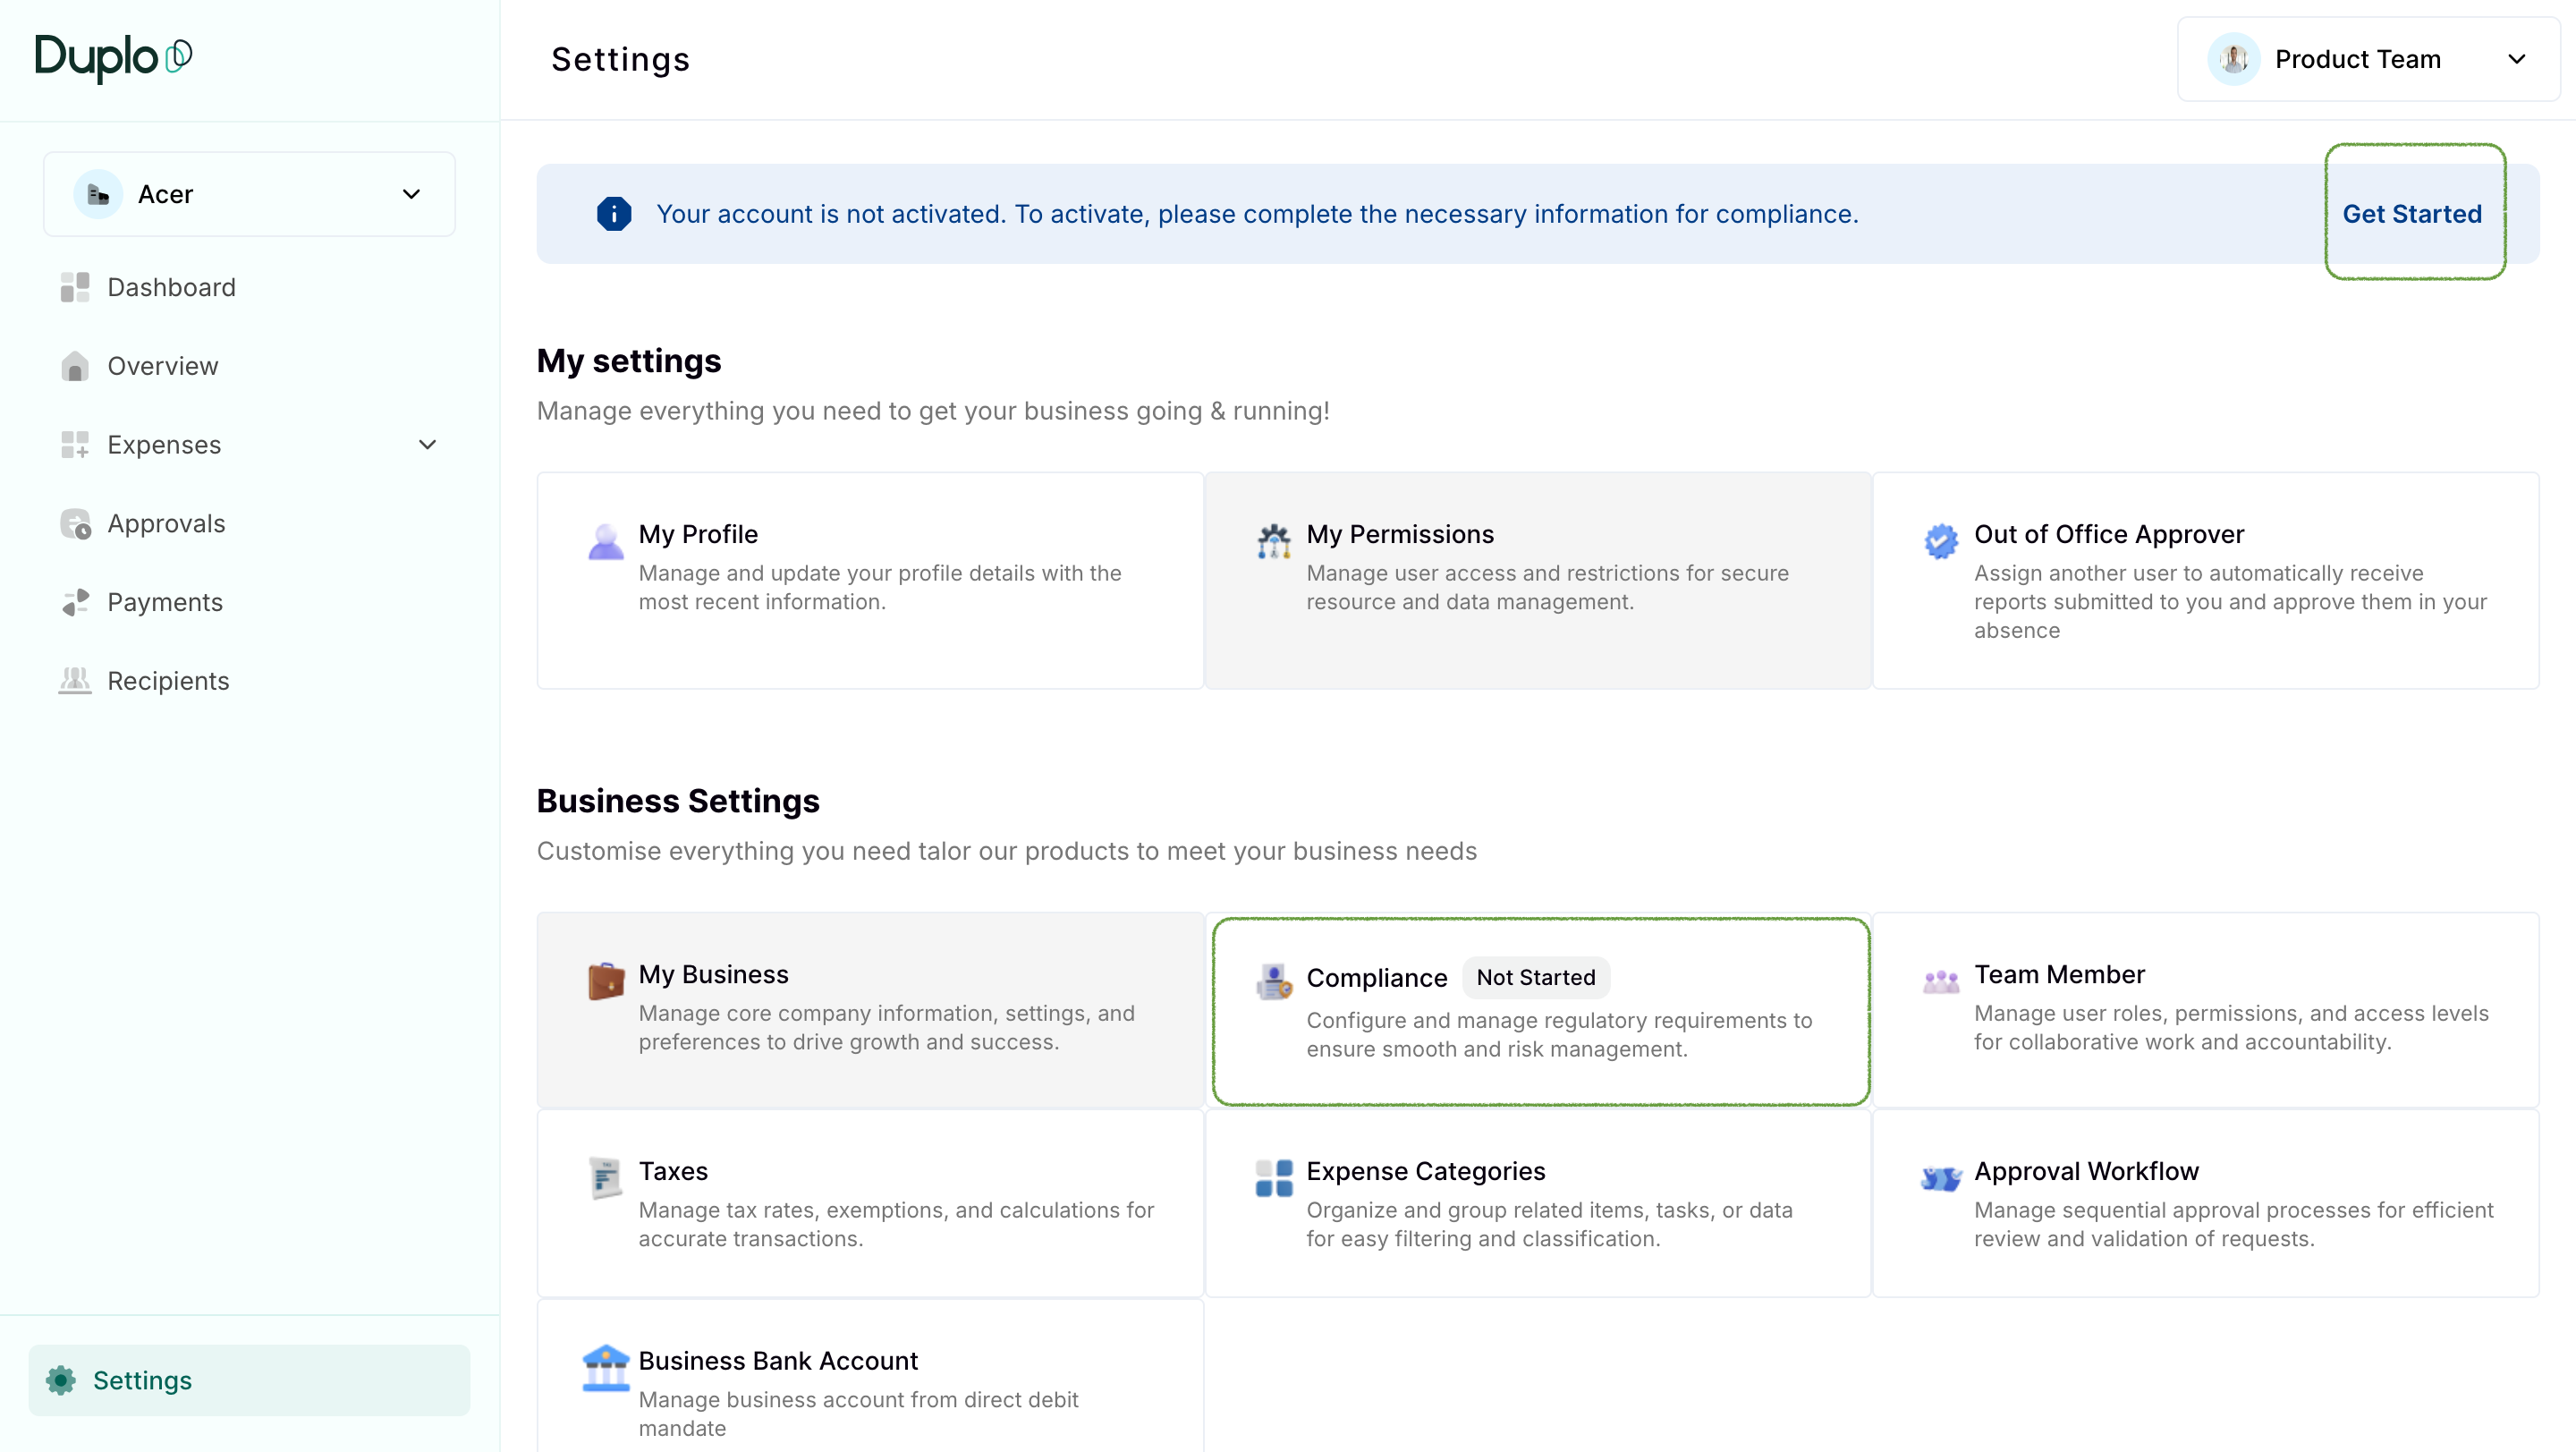
Task: Click the Taxes document icon
Action: coord(605,1178)
